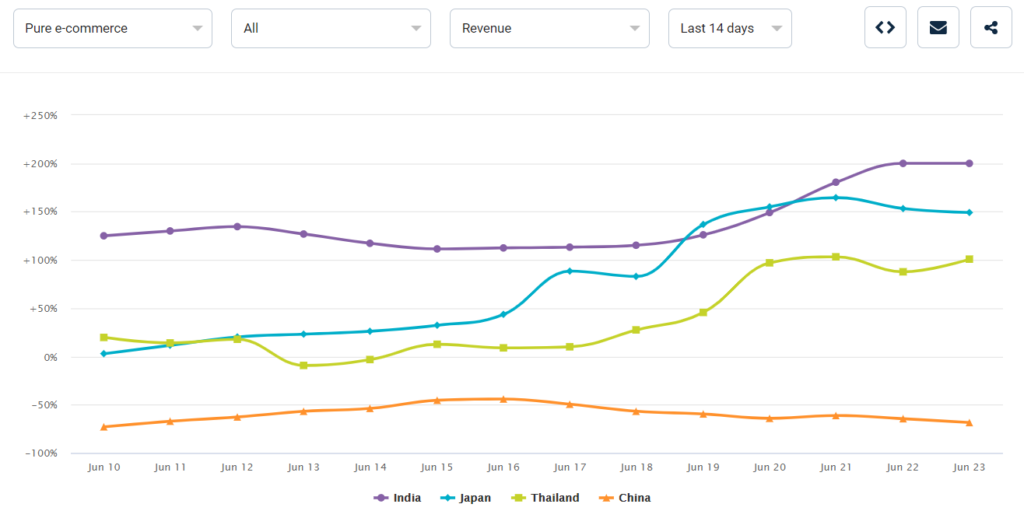The image size is (1024, 518).
Task: Click India data point at Jun 21
Action: click(x=836, y=182)
